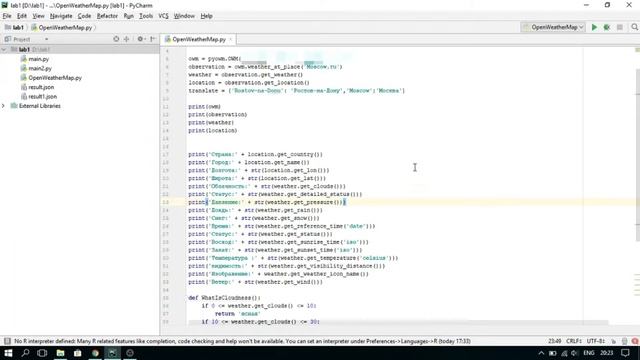Screen dimensions: 640x360
Task: Click the Stop process icon
Action: (620, 27)
